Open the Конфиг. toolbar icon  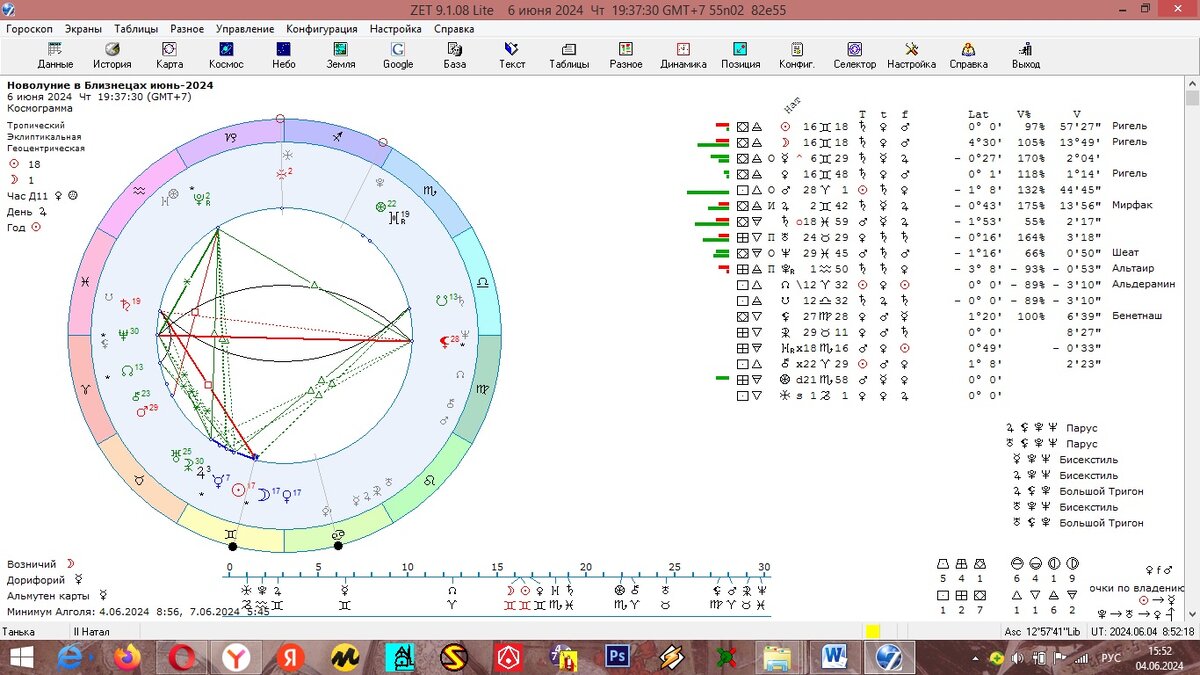(x=797, y=55)
